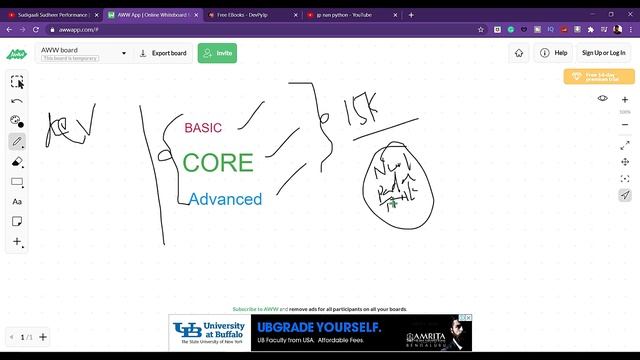
Task: Click Sign Up or Log In
Action: (603, 53)
